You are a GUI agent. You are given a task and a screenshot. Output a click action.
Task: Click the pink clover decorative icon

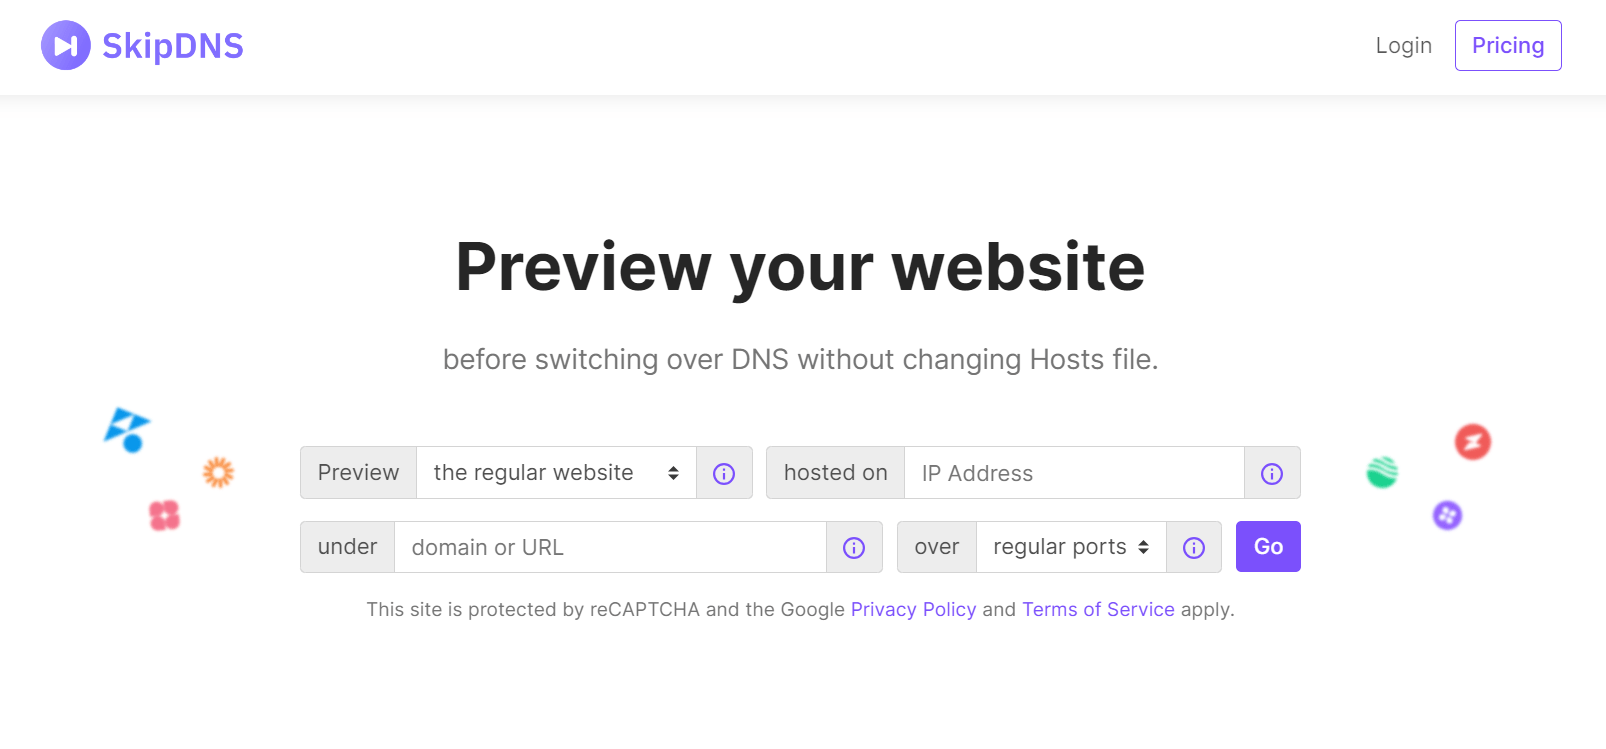coord(163,515)
